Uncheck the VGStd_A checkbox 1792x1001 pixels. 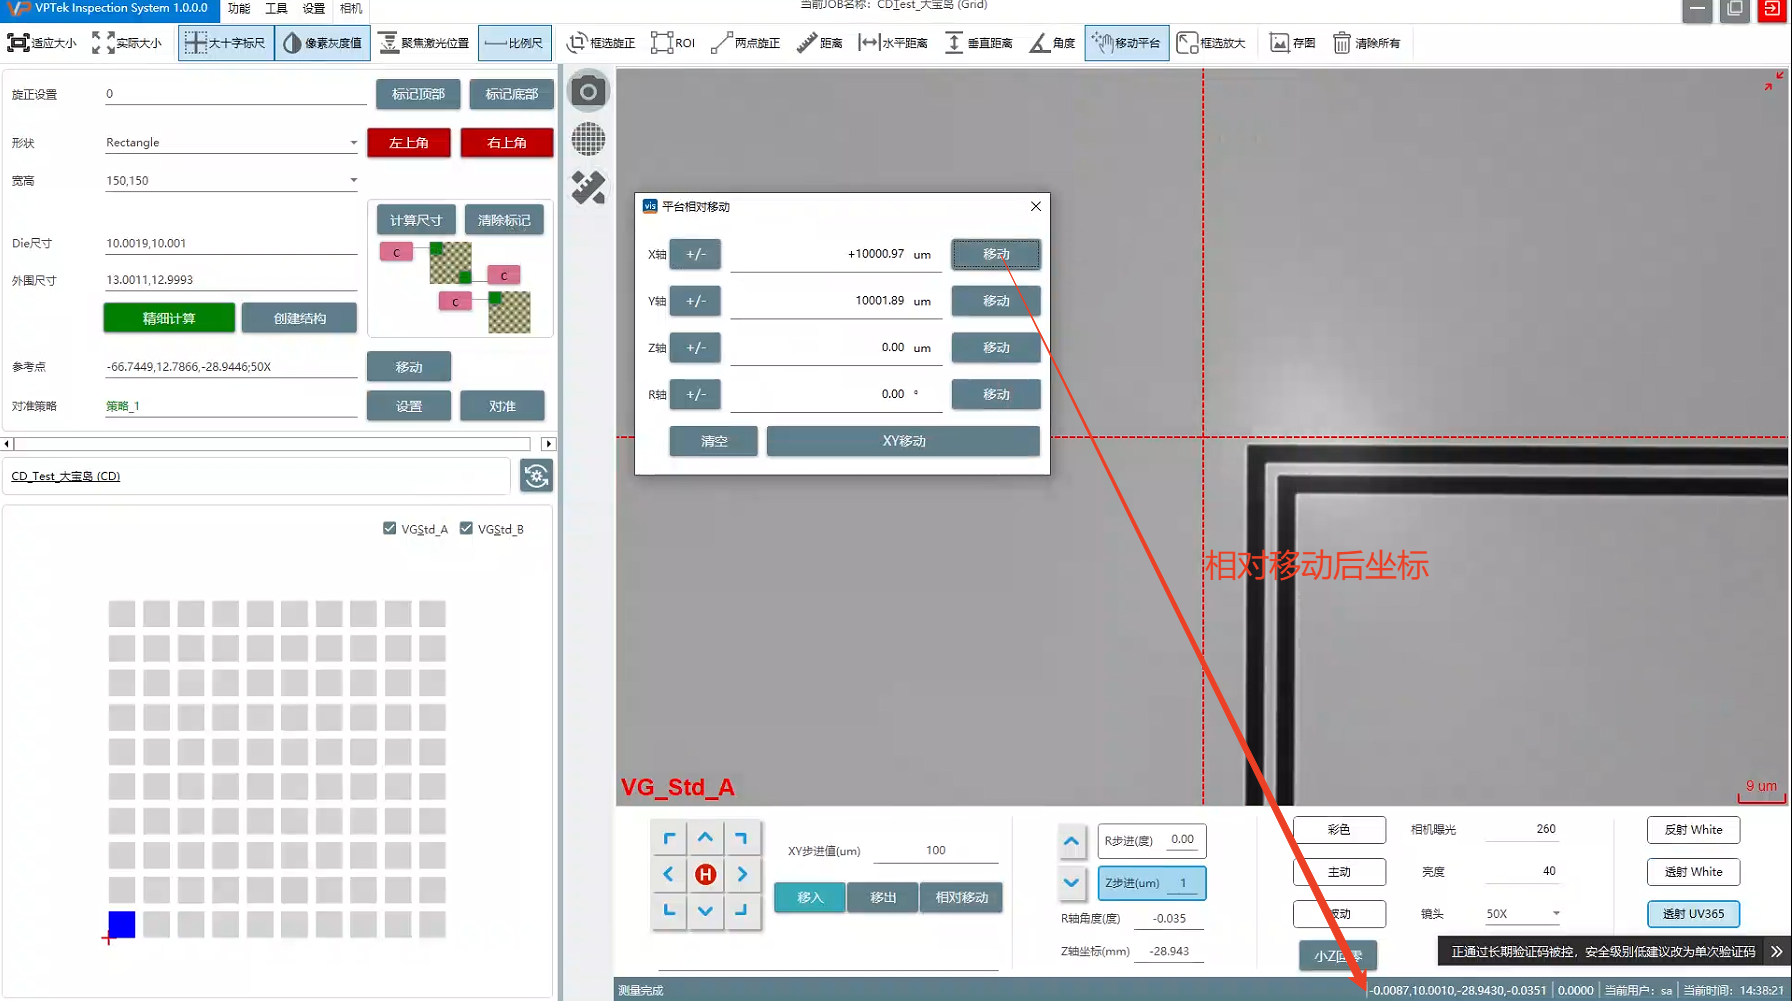click(x=390, y=528)
